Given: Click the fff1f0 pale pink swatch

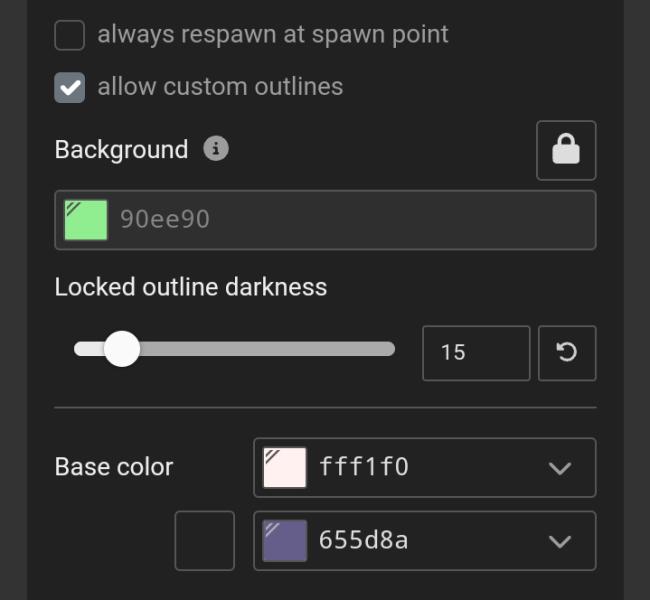Looking at the screenshot, I should coord(284,468).
